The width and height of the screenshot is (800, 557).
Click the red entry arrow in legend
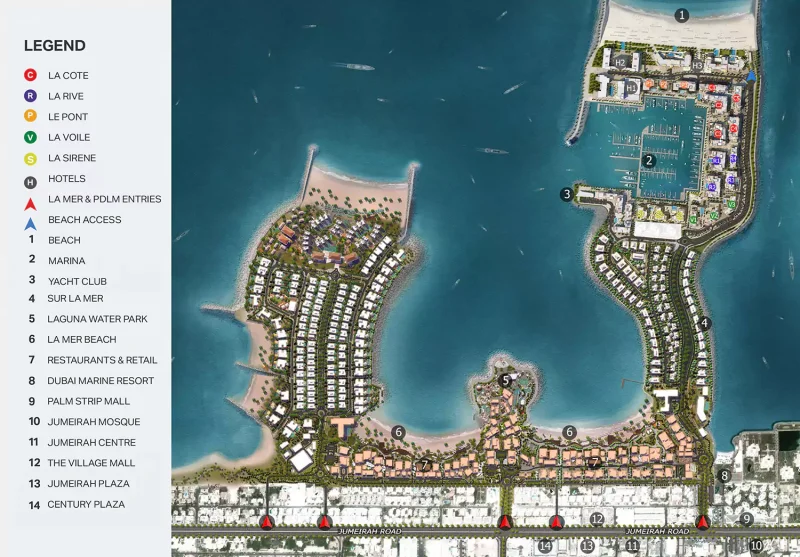pyautogui.click(x=31, y=201)
